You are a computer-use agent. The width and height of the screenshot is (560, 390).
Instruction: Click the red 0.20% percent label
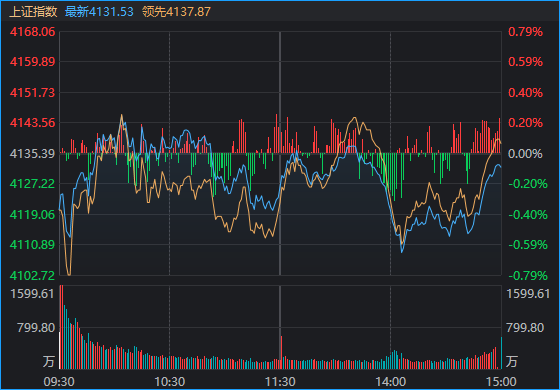[x=525, y=123]
